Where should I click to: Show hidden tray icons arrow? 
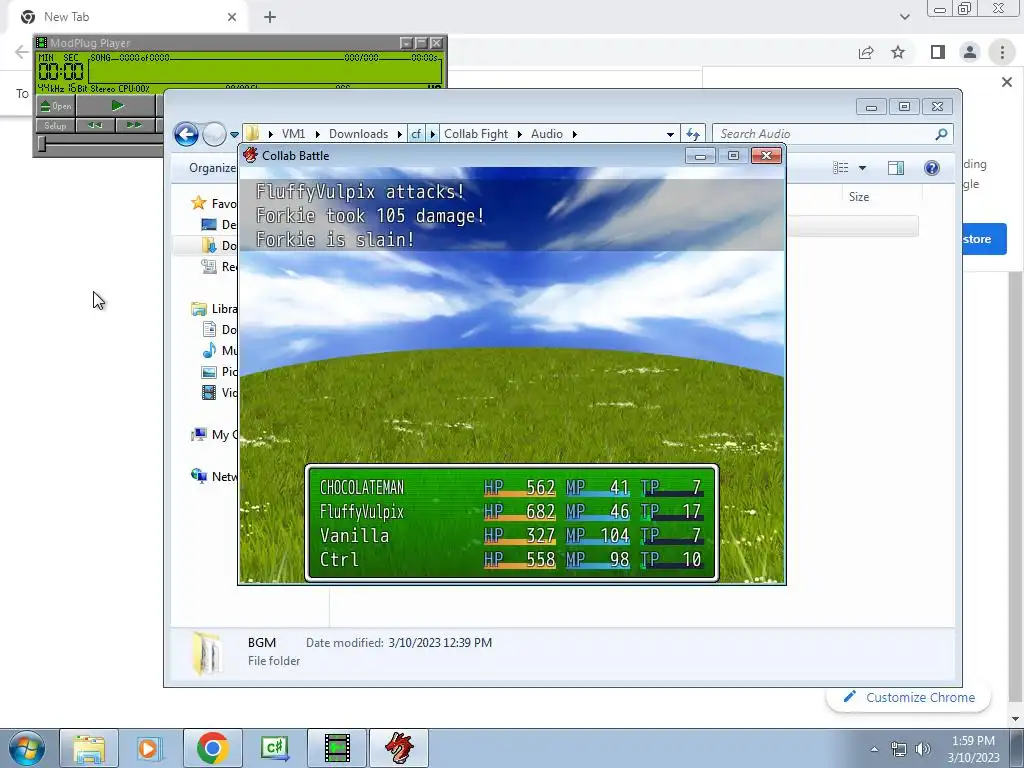click(x=874, y=749)
